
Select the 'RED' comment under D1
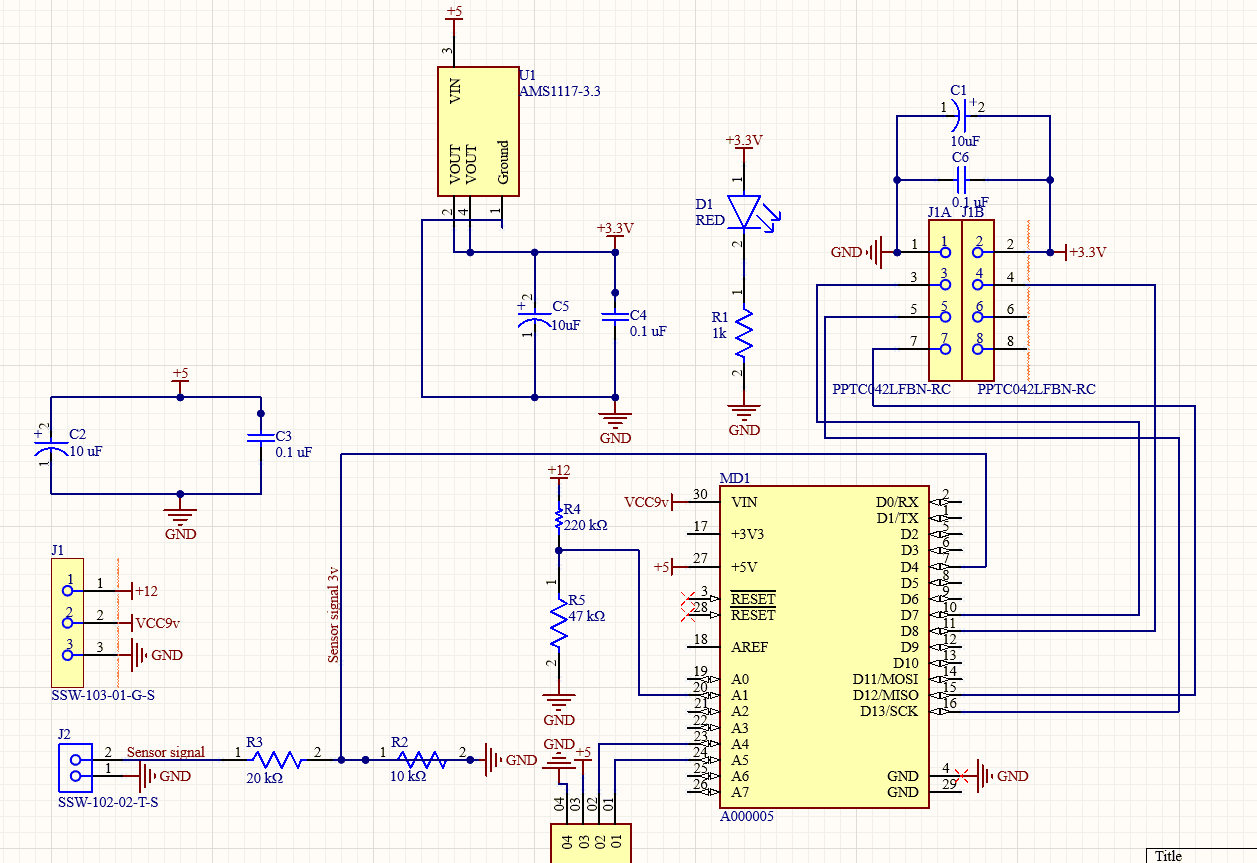click(x=710, y=220)
